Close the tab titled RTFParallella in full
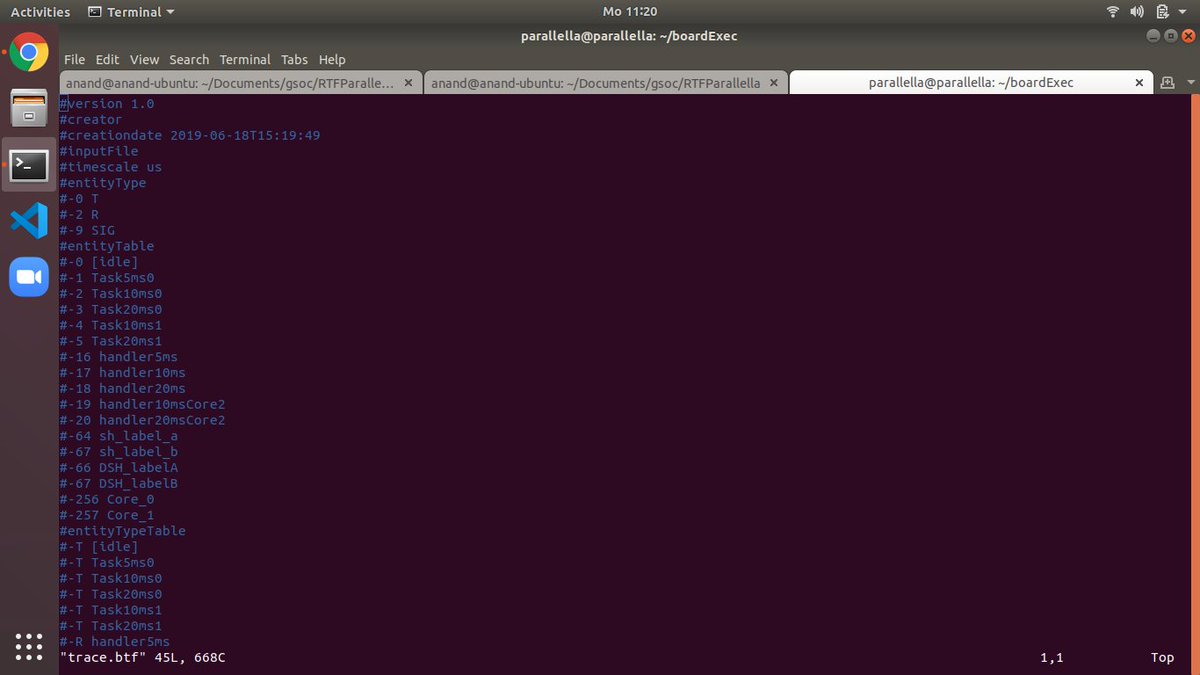Image resolution: width=1200 pixels, height=675 pixels. click(x=776, y=83)
